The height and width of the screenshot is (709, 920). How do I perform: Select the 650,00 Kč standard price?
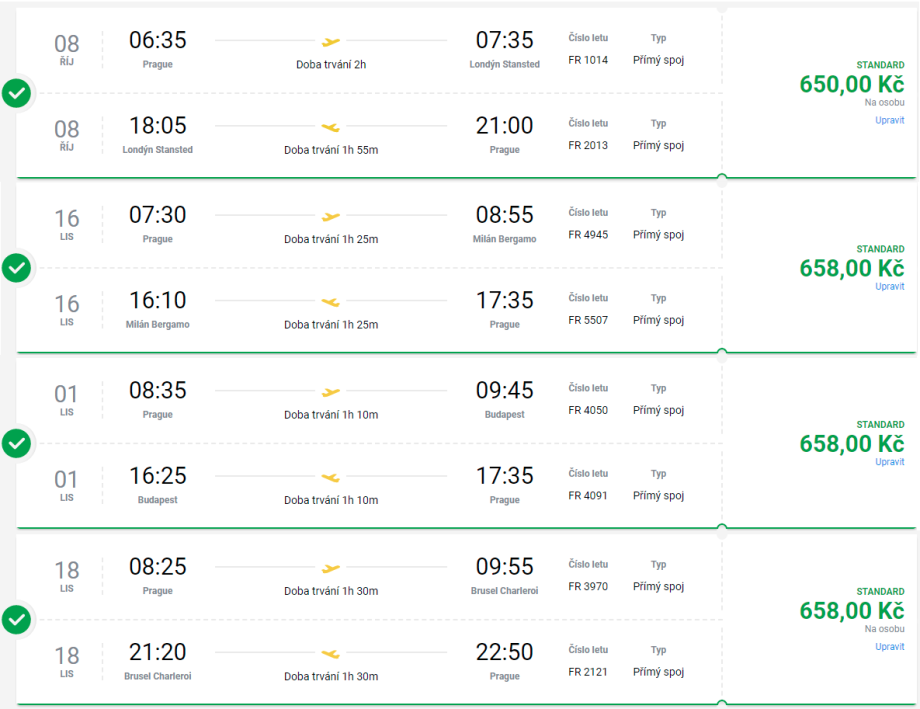click(x=851, y=85)
